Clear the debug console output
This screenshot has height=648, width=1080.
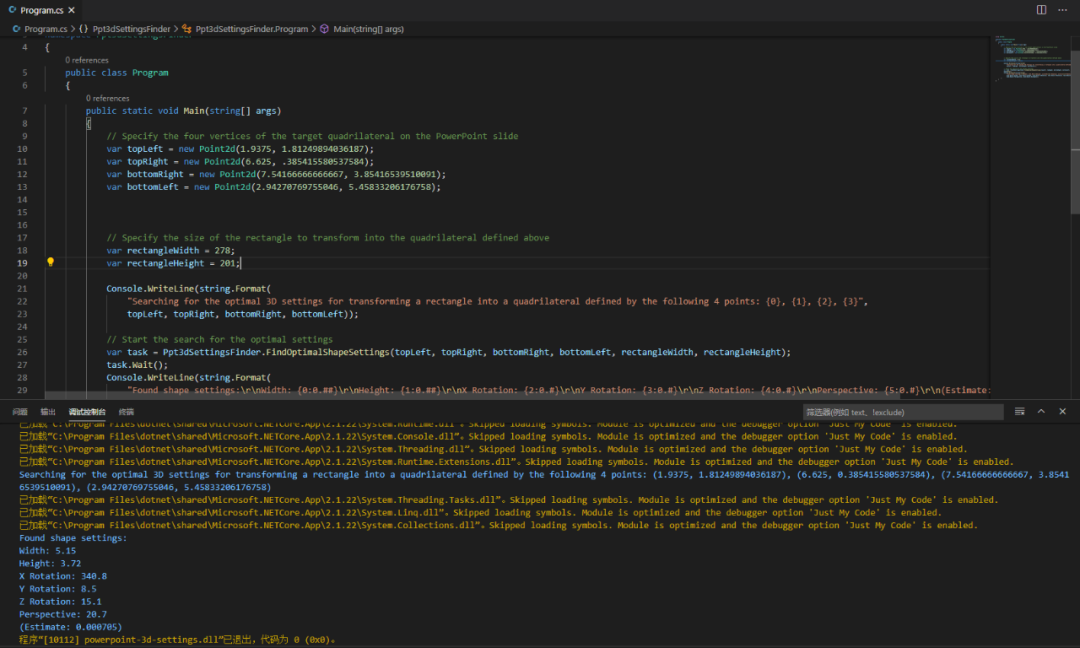1019,412
